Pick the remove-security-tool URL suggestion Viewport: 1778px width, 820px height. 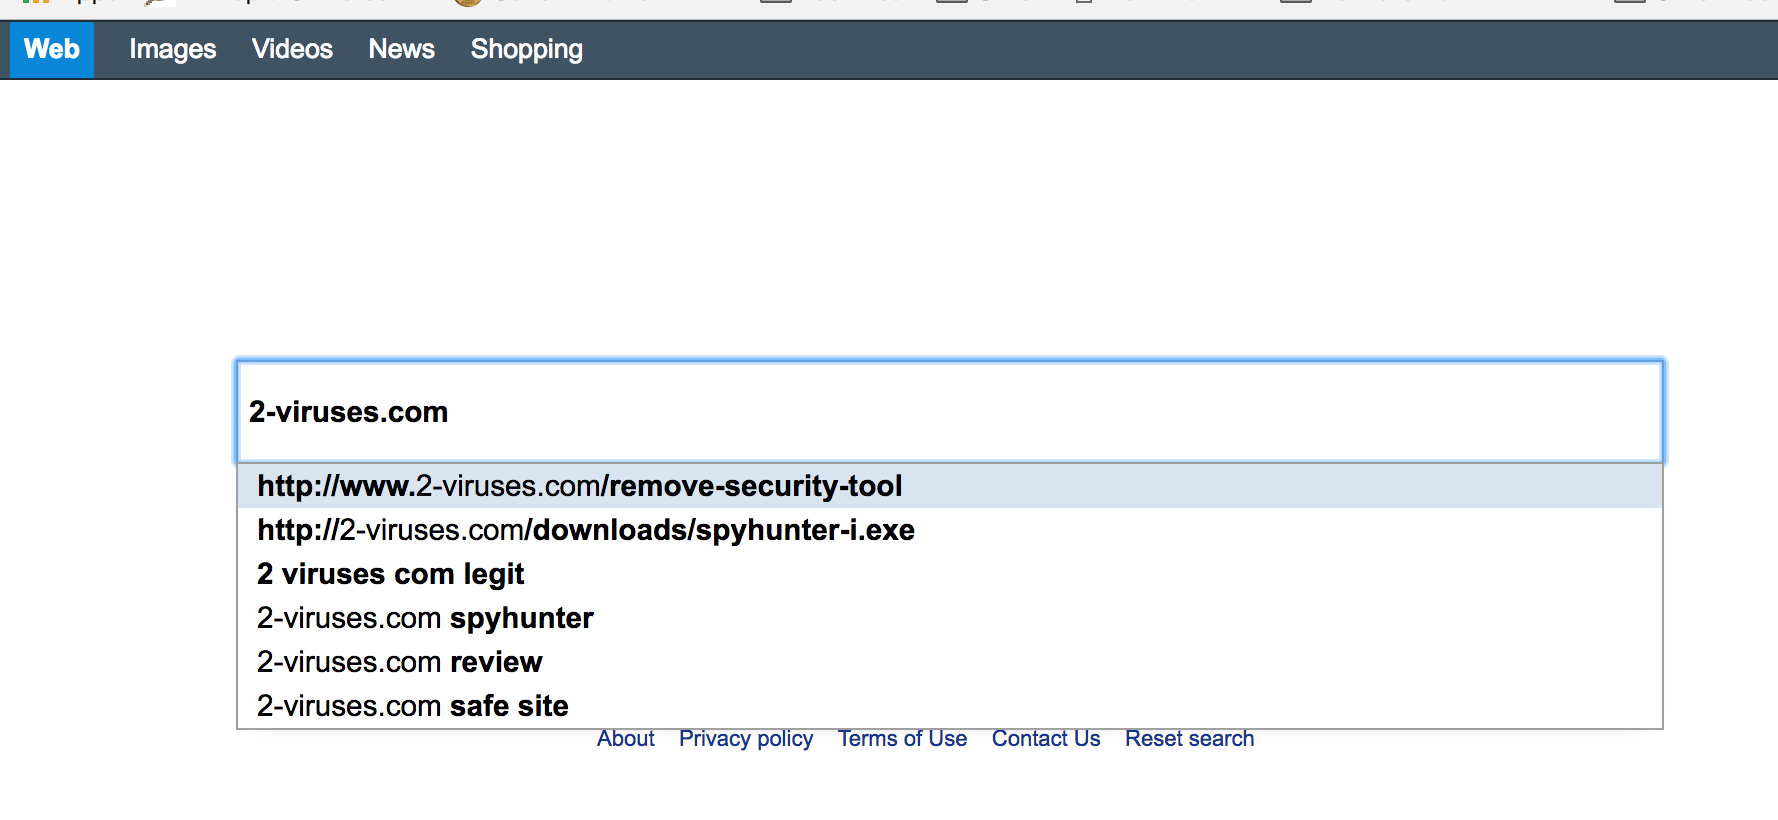[580, 486]
